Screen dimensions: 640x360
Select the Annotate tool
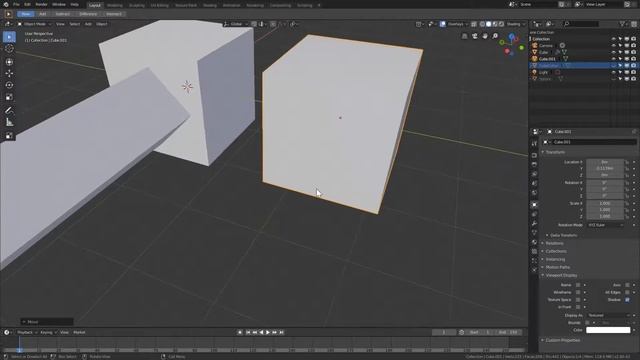point(9,110)
